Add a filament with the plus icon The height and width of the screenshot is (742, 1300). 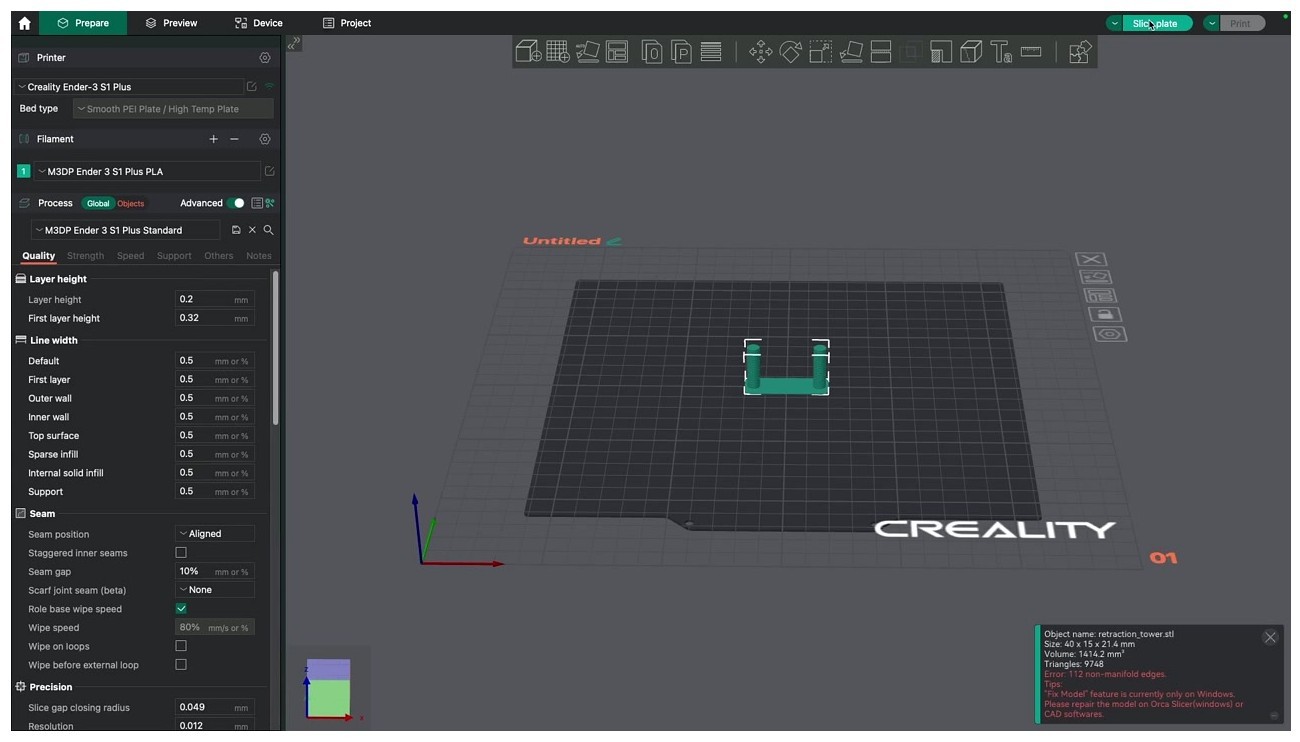pyautogui.click(x=213, y=139)
